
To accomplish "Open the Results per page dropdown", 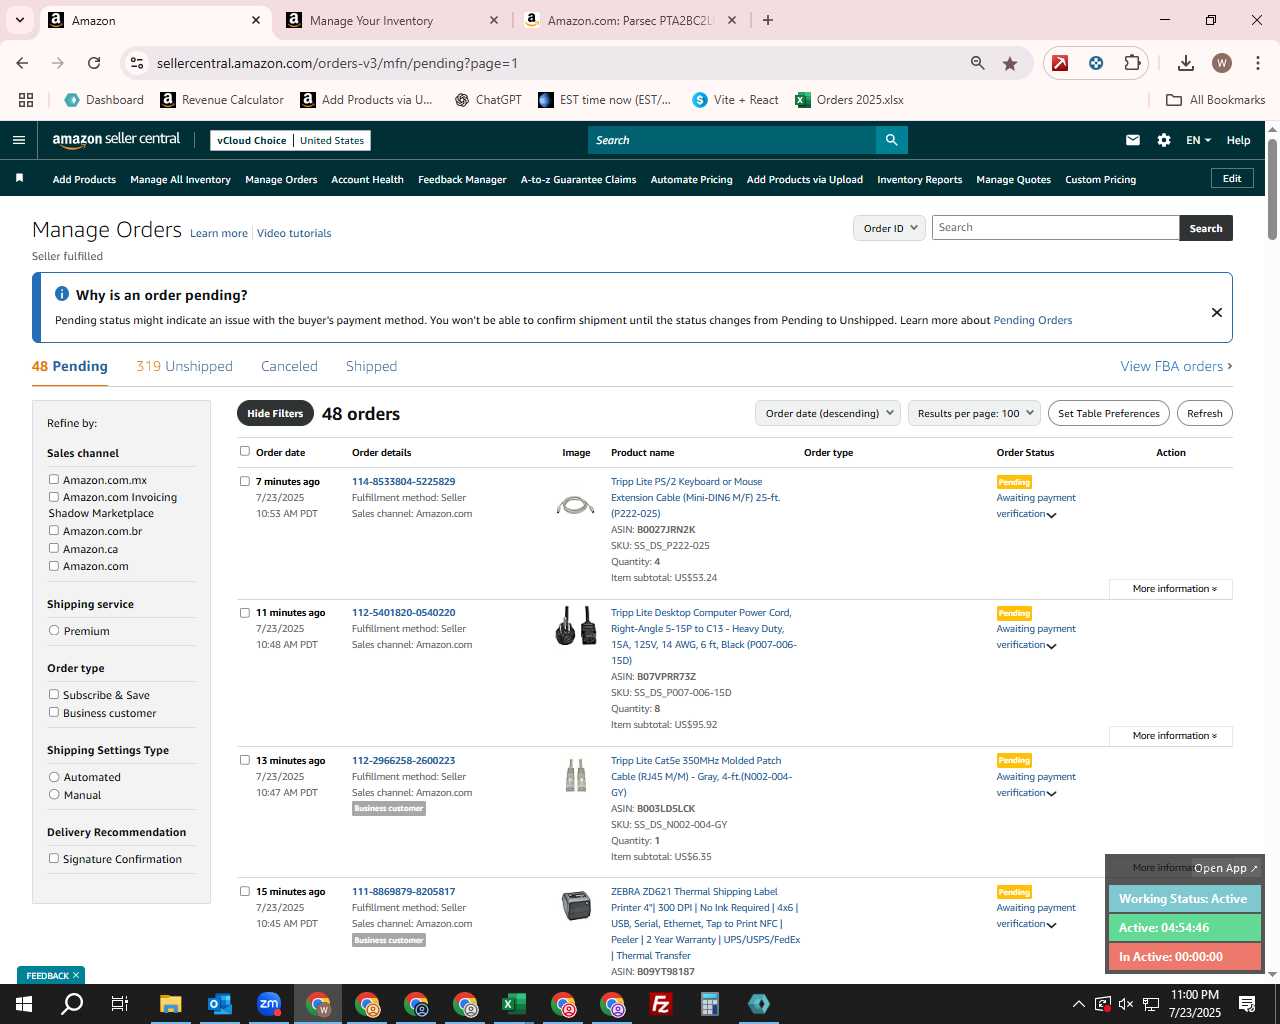I will (x=975, y=413).
